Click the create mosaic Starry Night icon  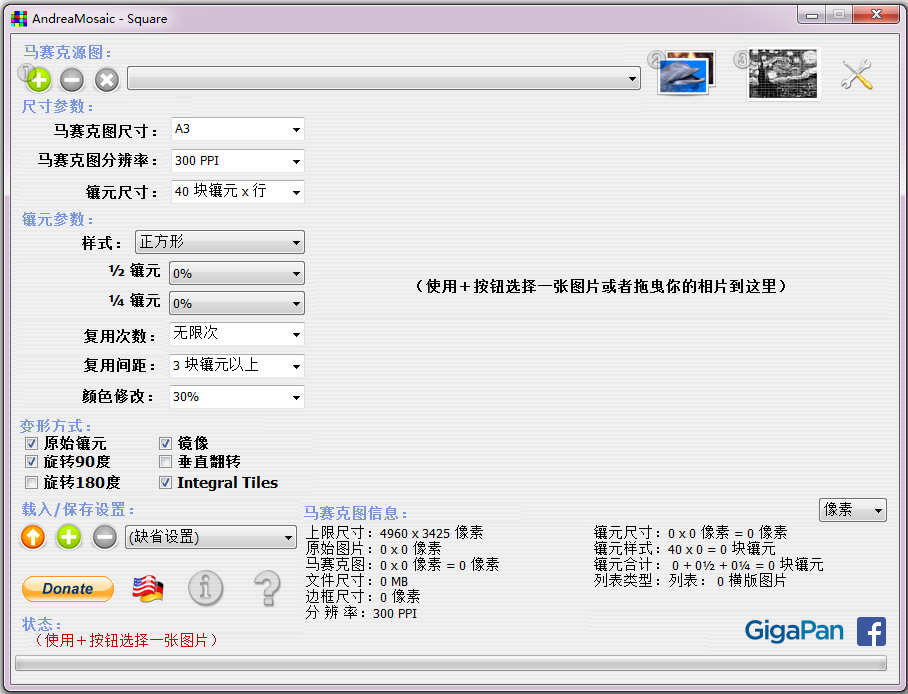tap(783, 75)
